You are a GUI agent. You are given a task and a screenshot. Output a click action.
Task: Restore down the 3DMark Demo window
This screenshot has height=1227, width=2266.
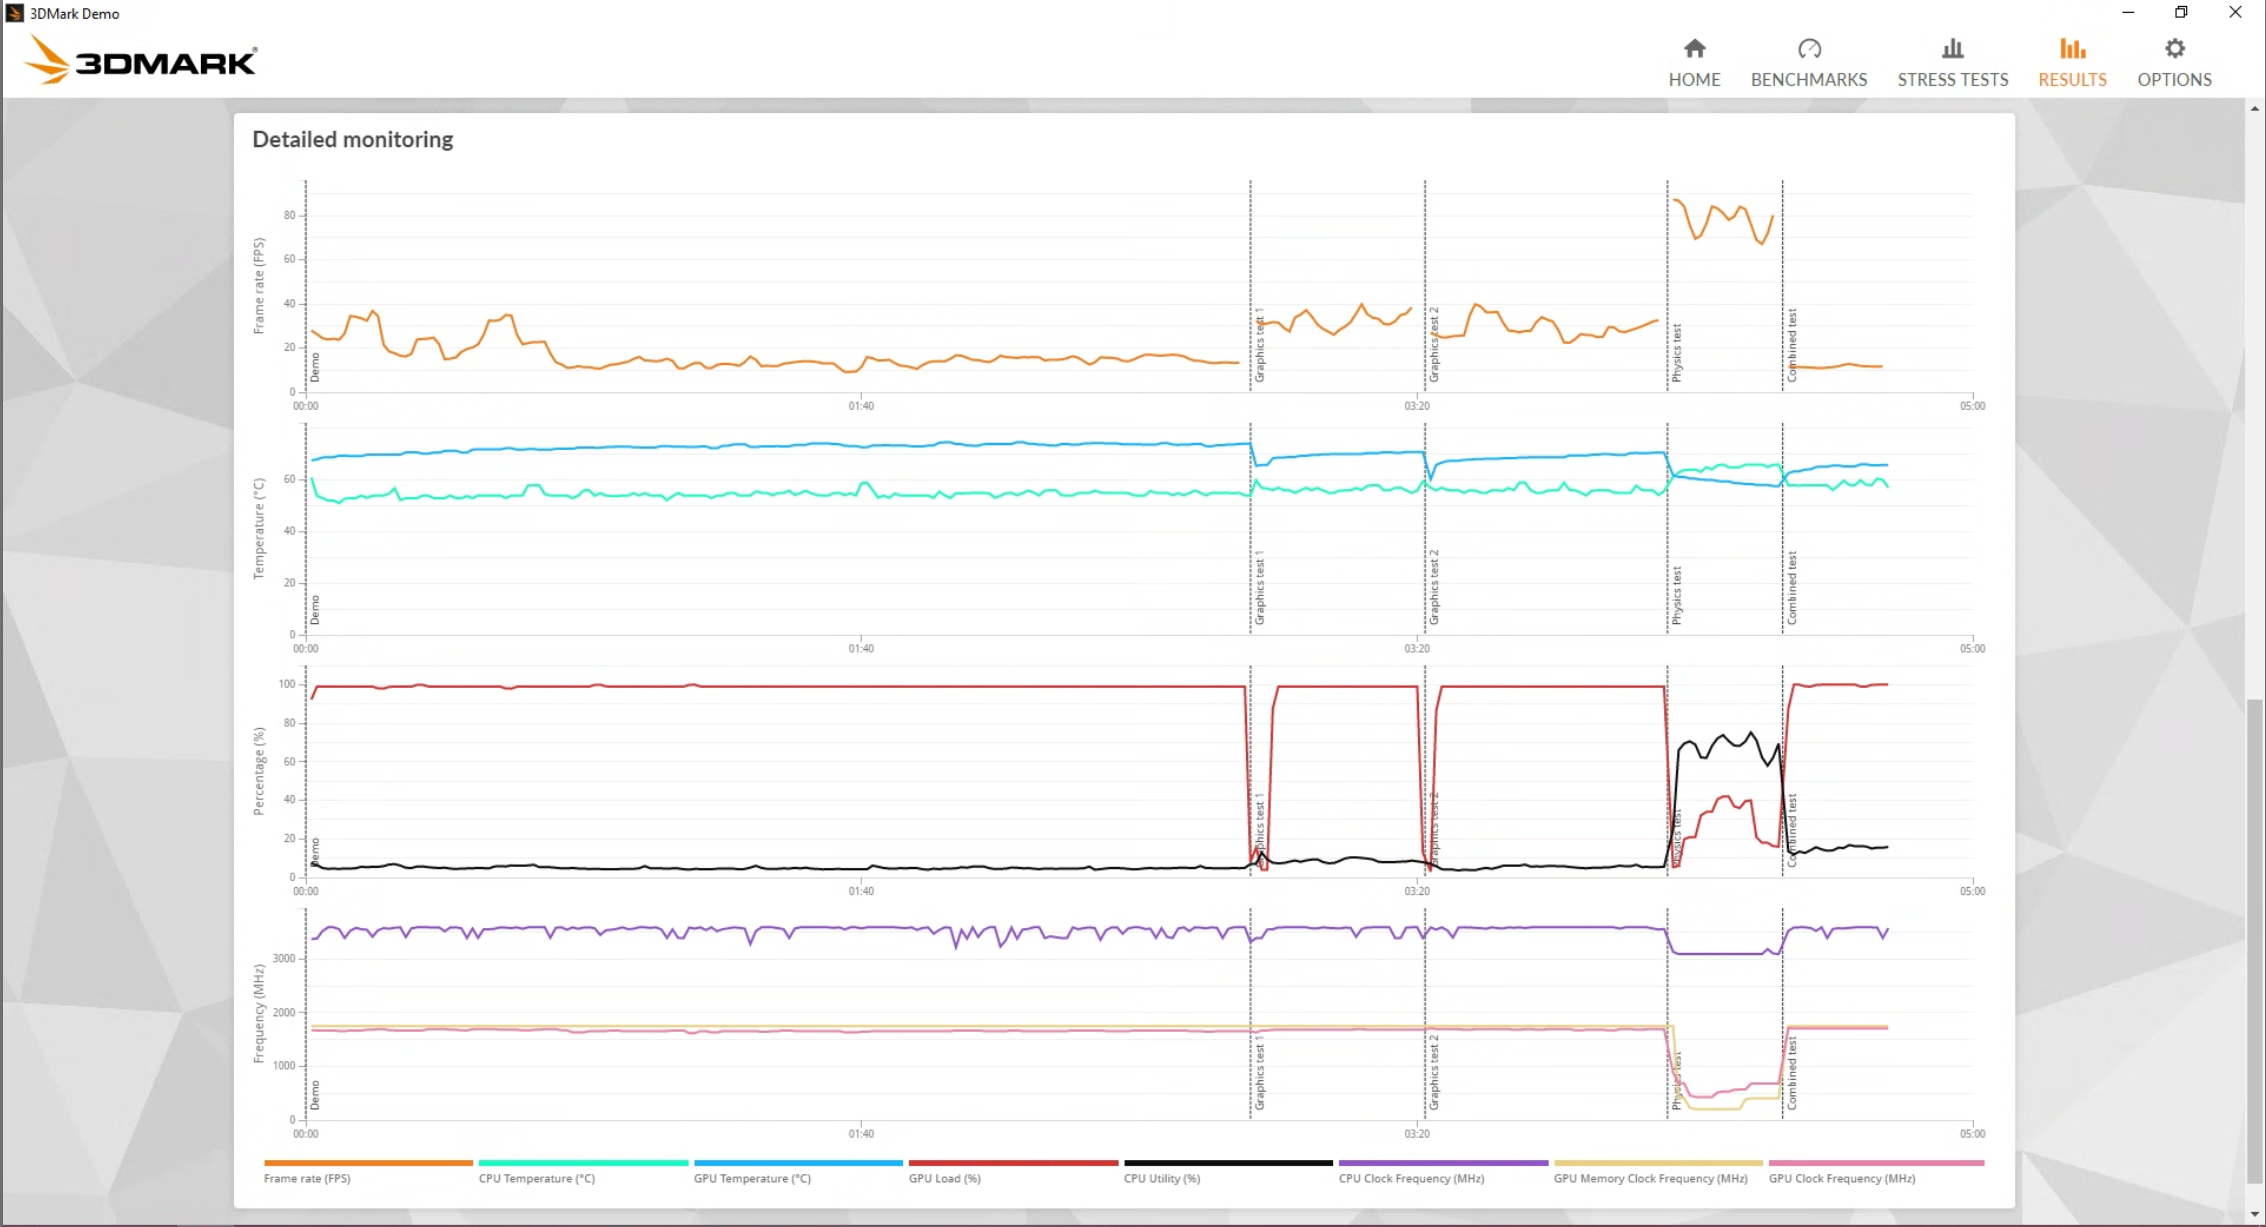pos(2181,13)
